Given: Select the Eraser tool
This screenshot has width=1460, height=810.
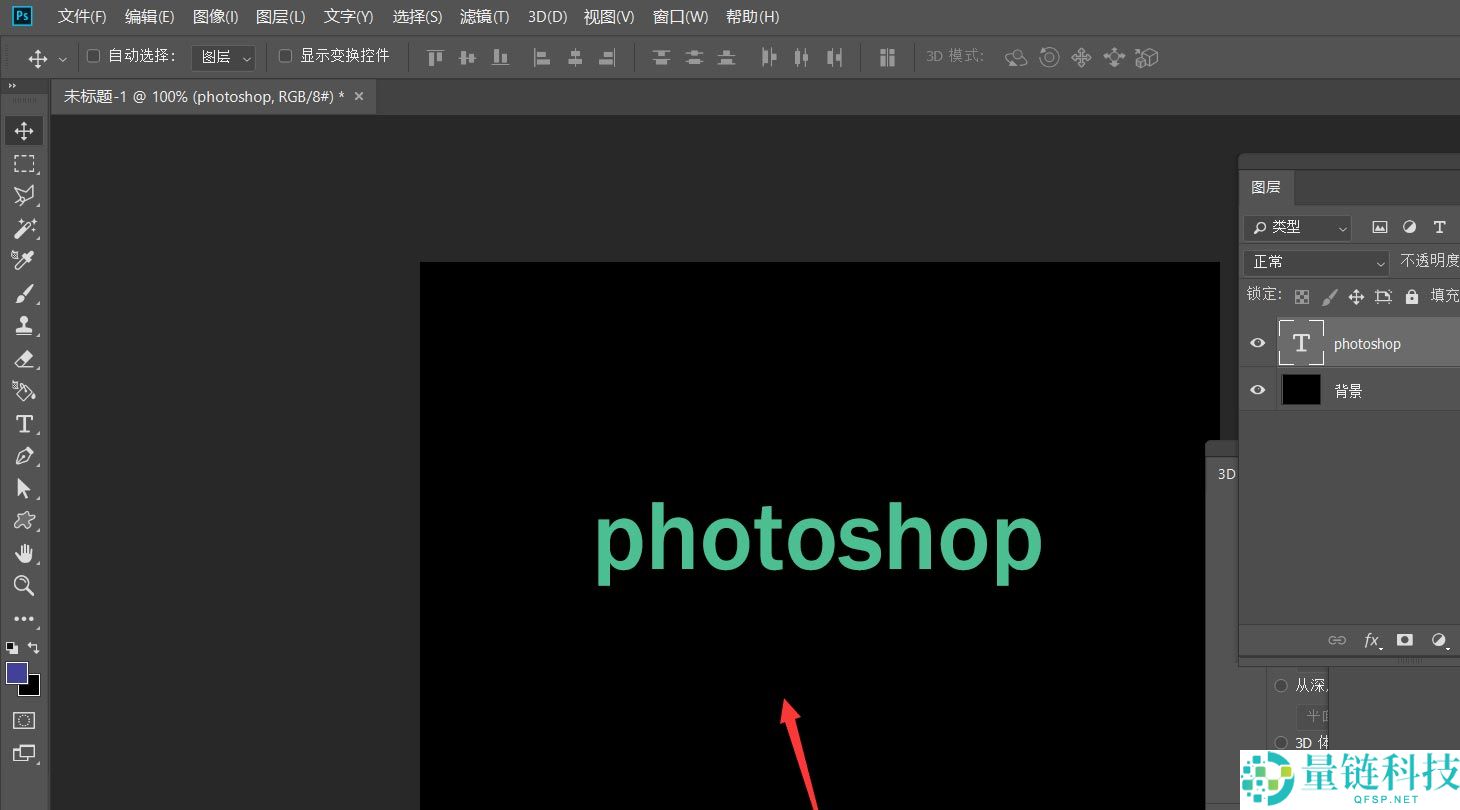Looking at the screenshot, I should (24, 359).
